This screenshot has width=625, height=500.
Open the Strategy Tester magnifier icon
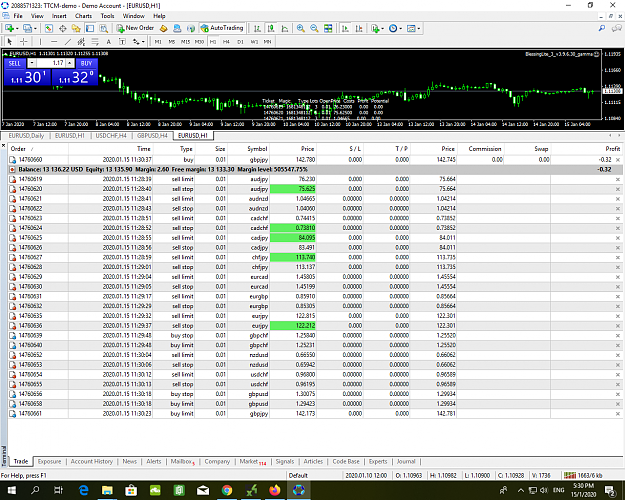click(x=104, y=28)
